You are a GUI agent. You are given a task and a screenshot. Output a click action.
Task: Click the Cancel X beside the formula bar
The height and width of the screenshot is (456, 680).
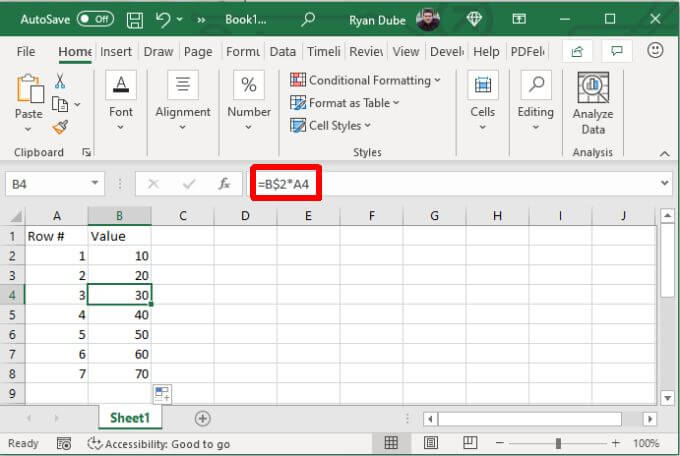[x=153, y=184]
